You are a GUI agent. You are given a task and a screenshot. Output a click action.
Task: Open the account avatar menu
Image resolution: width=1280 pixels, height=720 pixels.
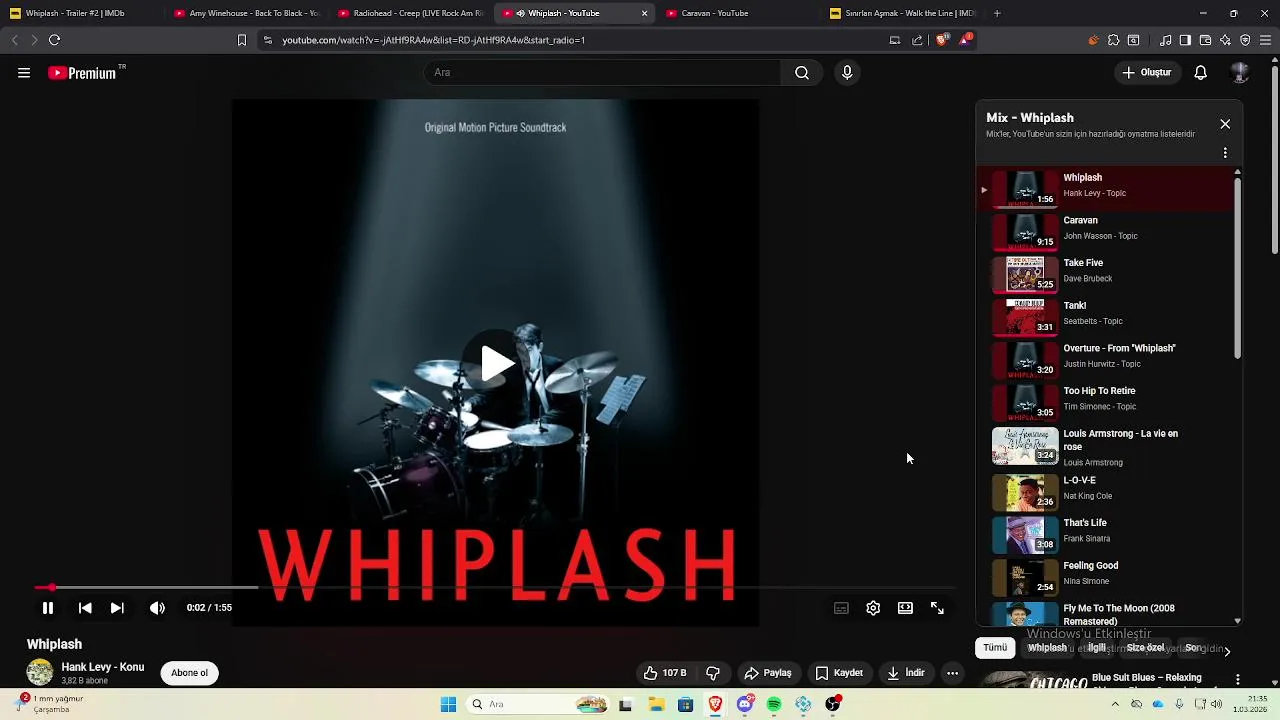(x=1240, y=73)
